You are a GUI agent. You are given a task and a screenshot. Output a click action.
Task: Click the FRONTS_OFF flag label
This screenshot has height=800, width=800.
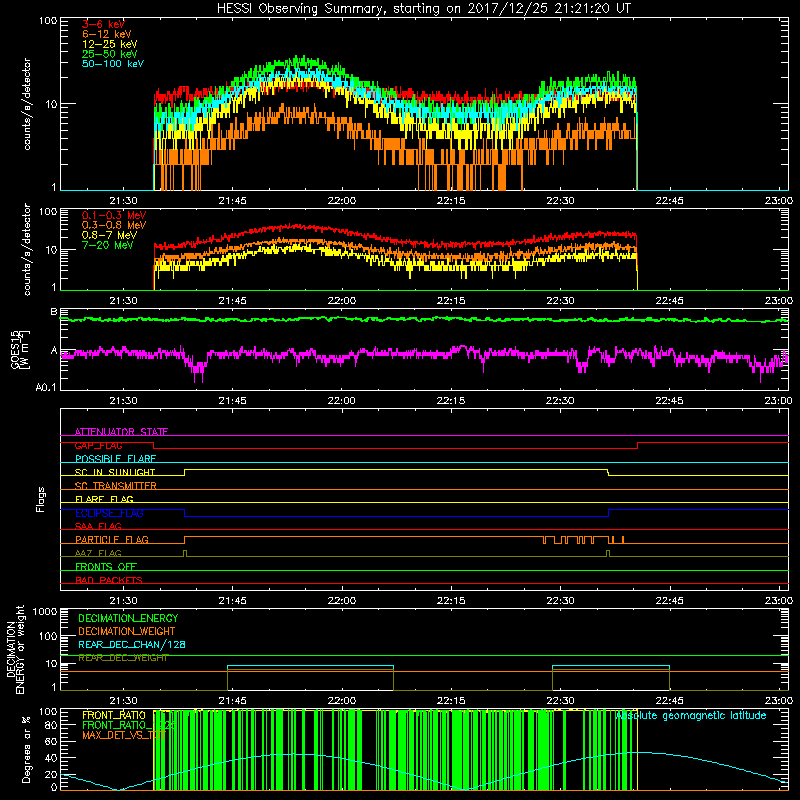click(106, 567)
